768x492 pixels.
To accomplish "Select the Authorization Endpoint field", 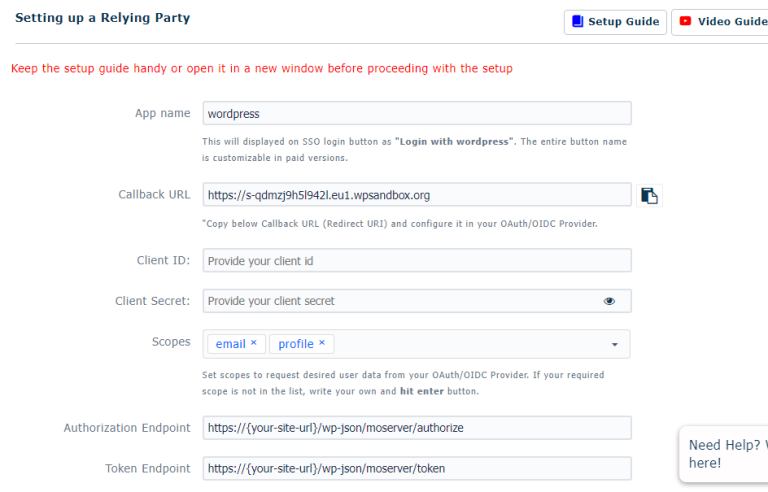I will click(x=416, y=428).
